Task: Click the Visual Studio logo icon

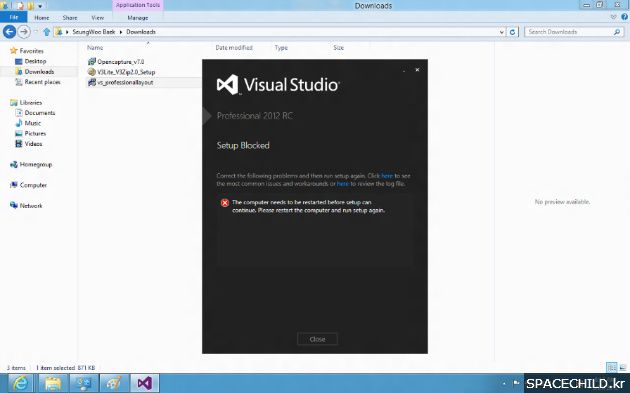Action: click(x=228, y=85)
